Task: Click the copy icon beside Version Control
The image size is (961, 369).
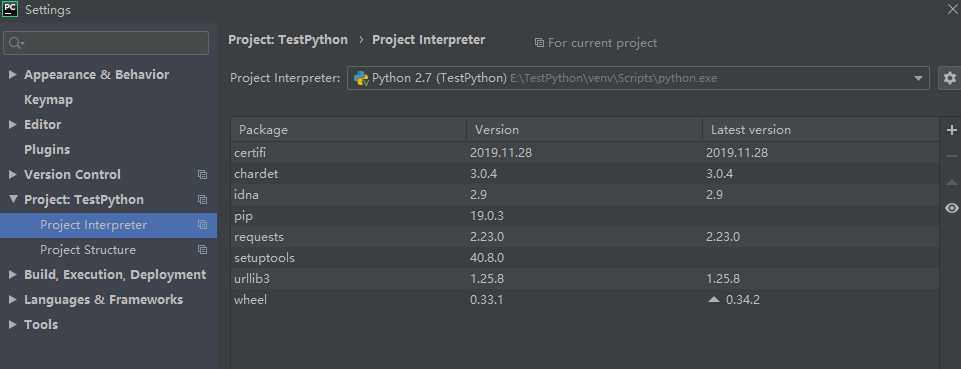Action: point(202,175)
